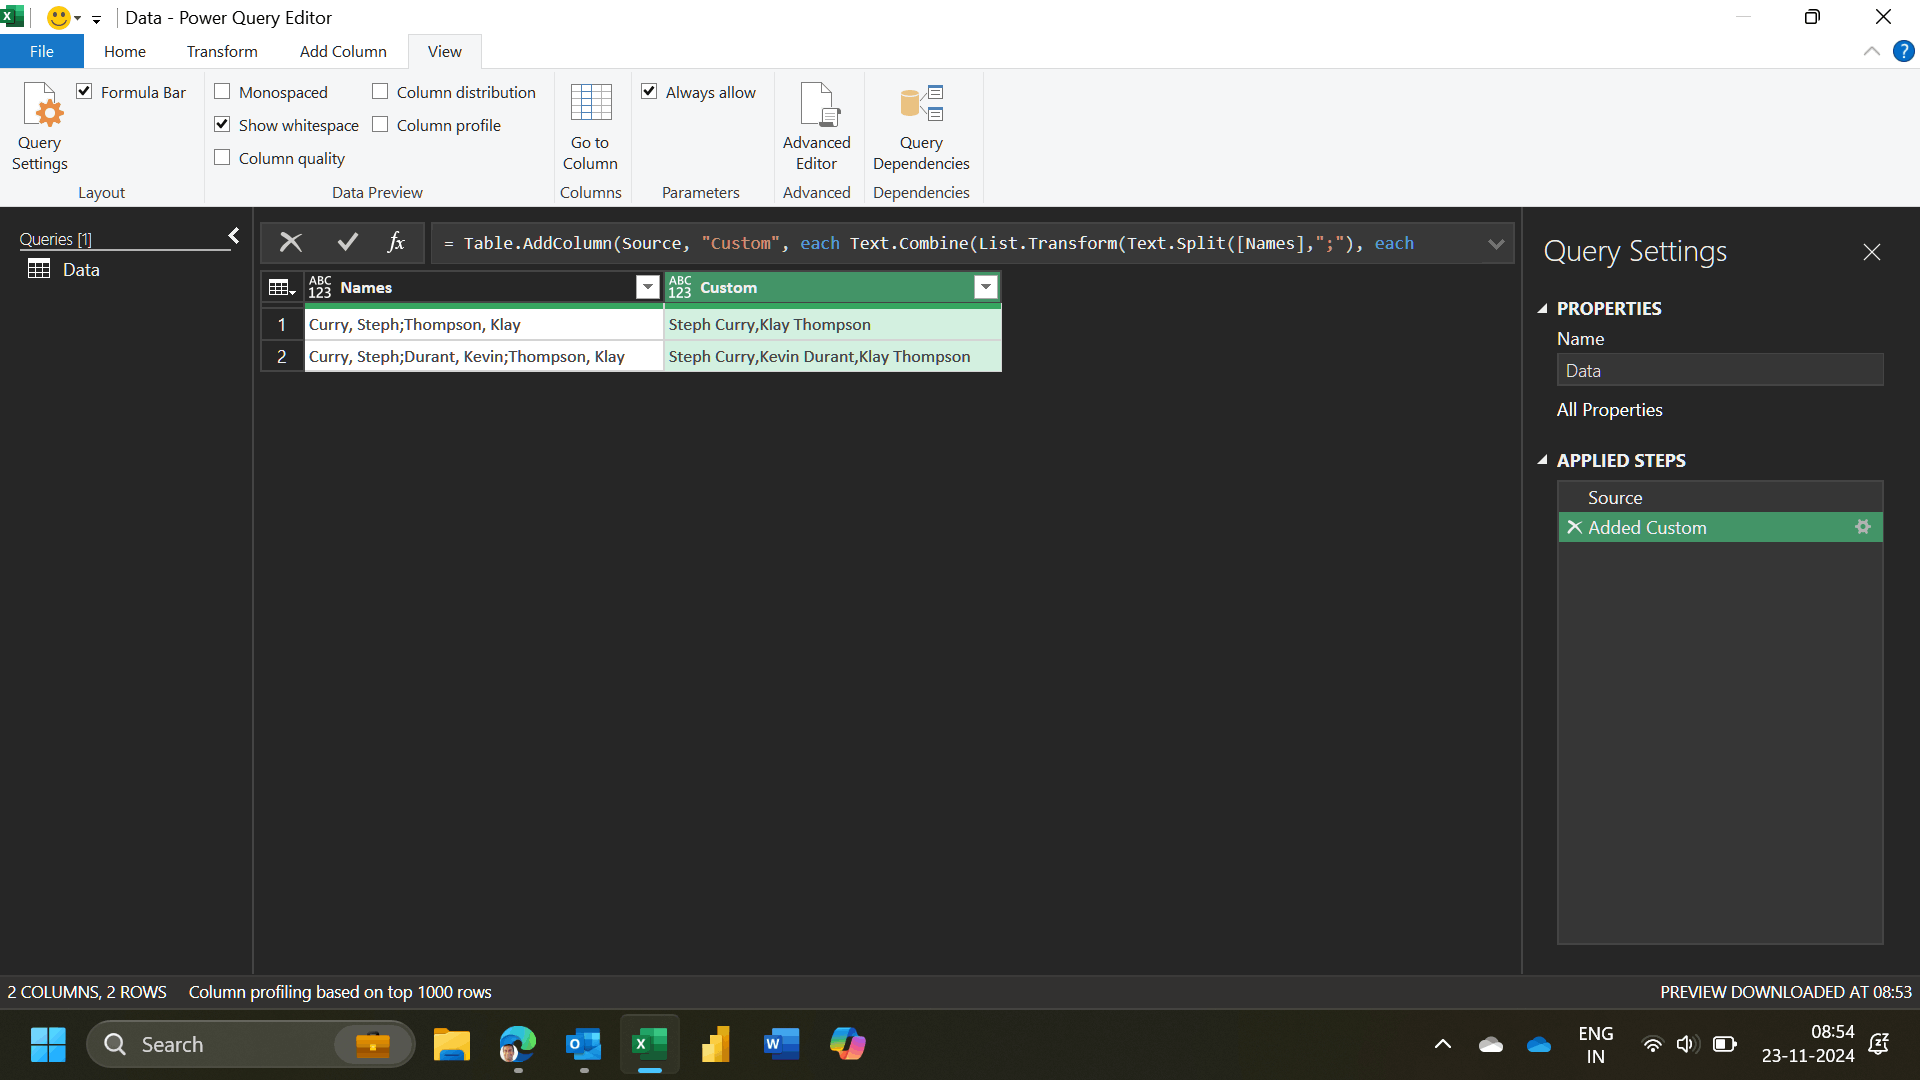Open Copilot from taskbar
This screenshot has width=1920, height=1080.
point(848,1044)
